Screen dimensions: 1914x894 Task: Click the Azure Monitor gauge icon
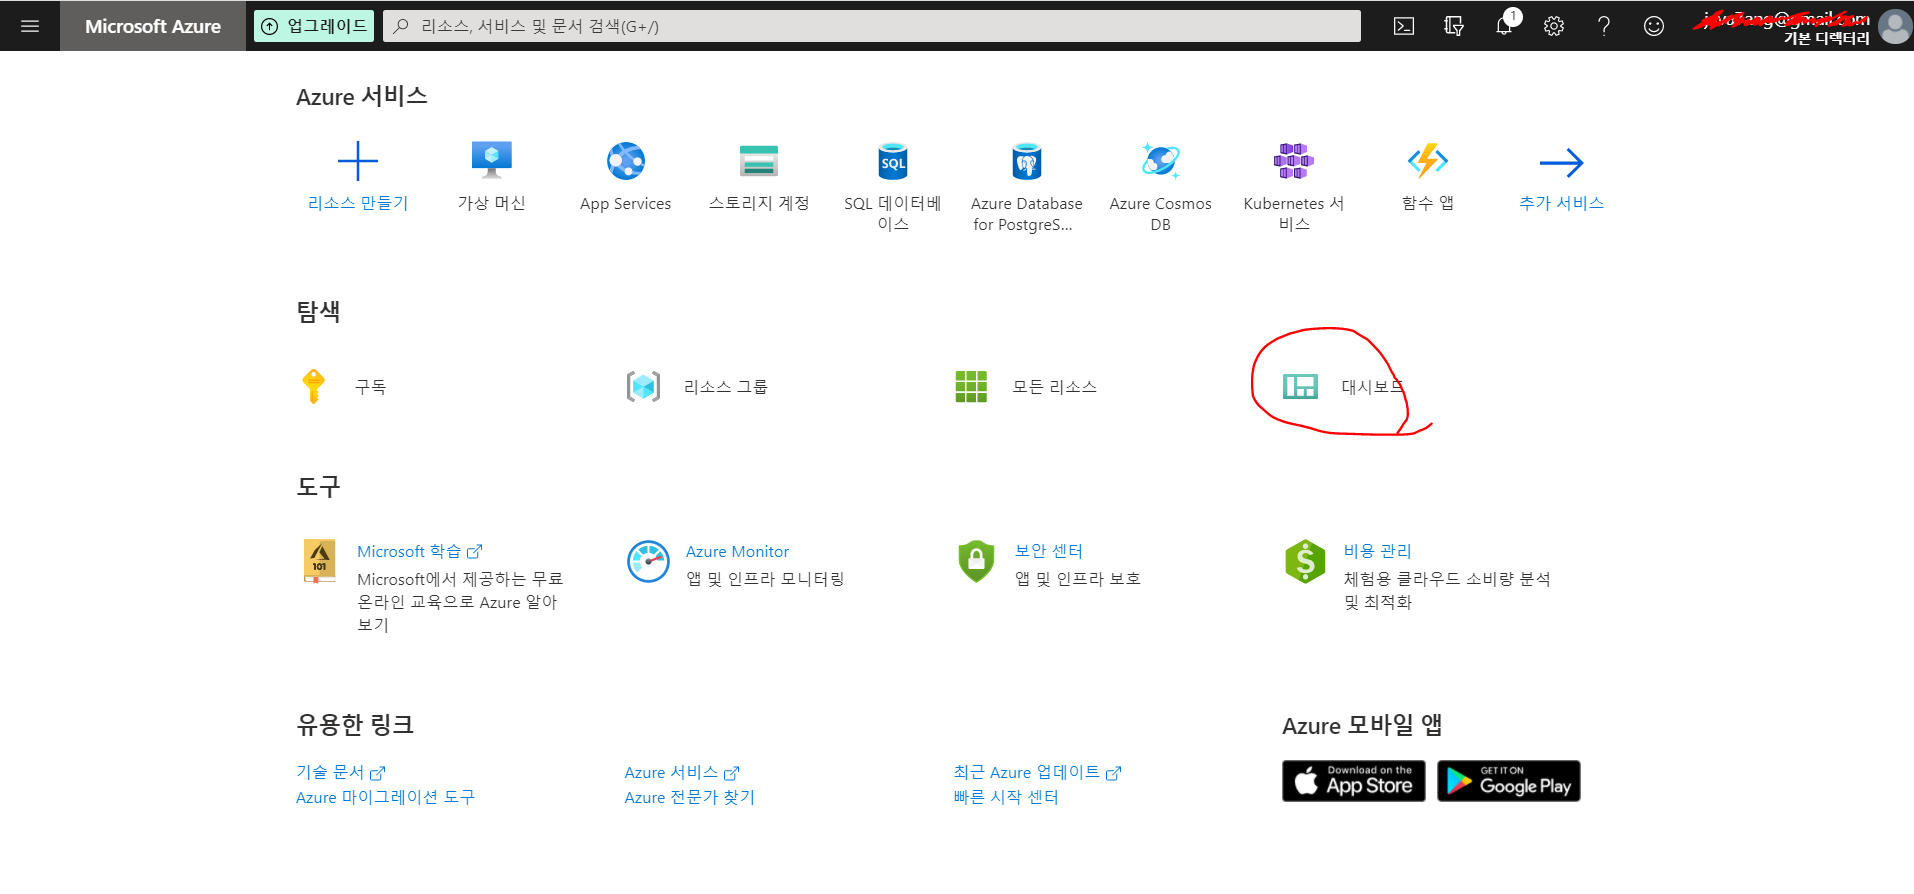coord(648,561)
